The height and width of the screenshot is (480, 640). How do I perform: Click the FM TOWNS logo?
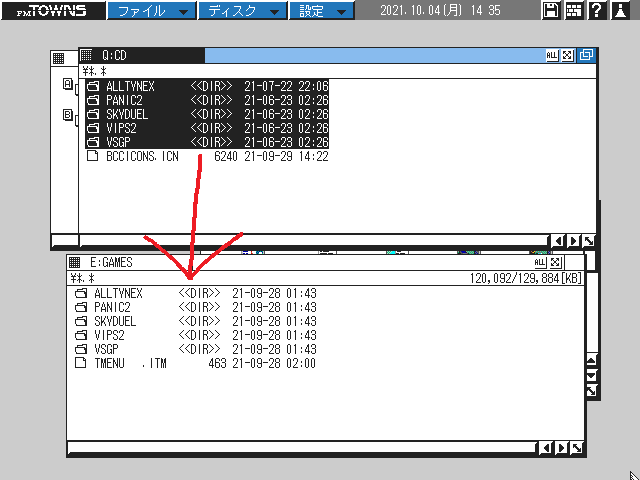tap(53, 10)
